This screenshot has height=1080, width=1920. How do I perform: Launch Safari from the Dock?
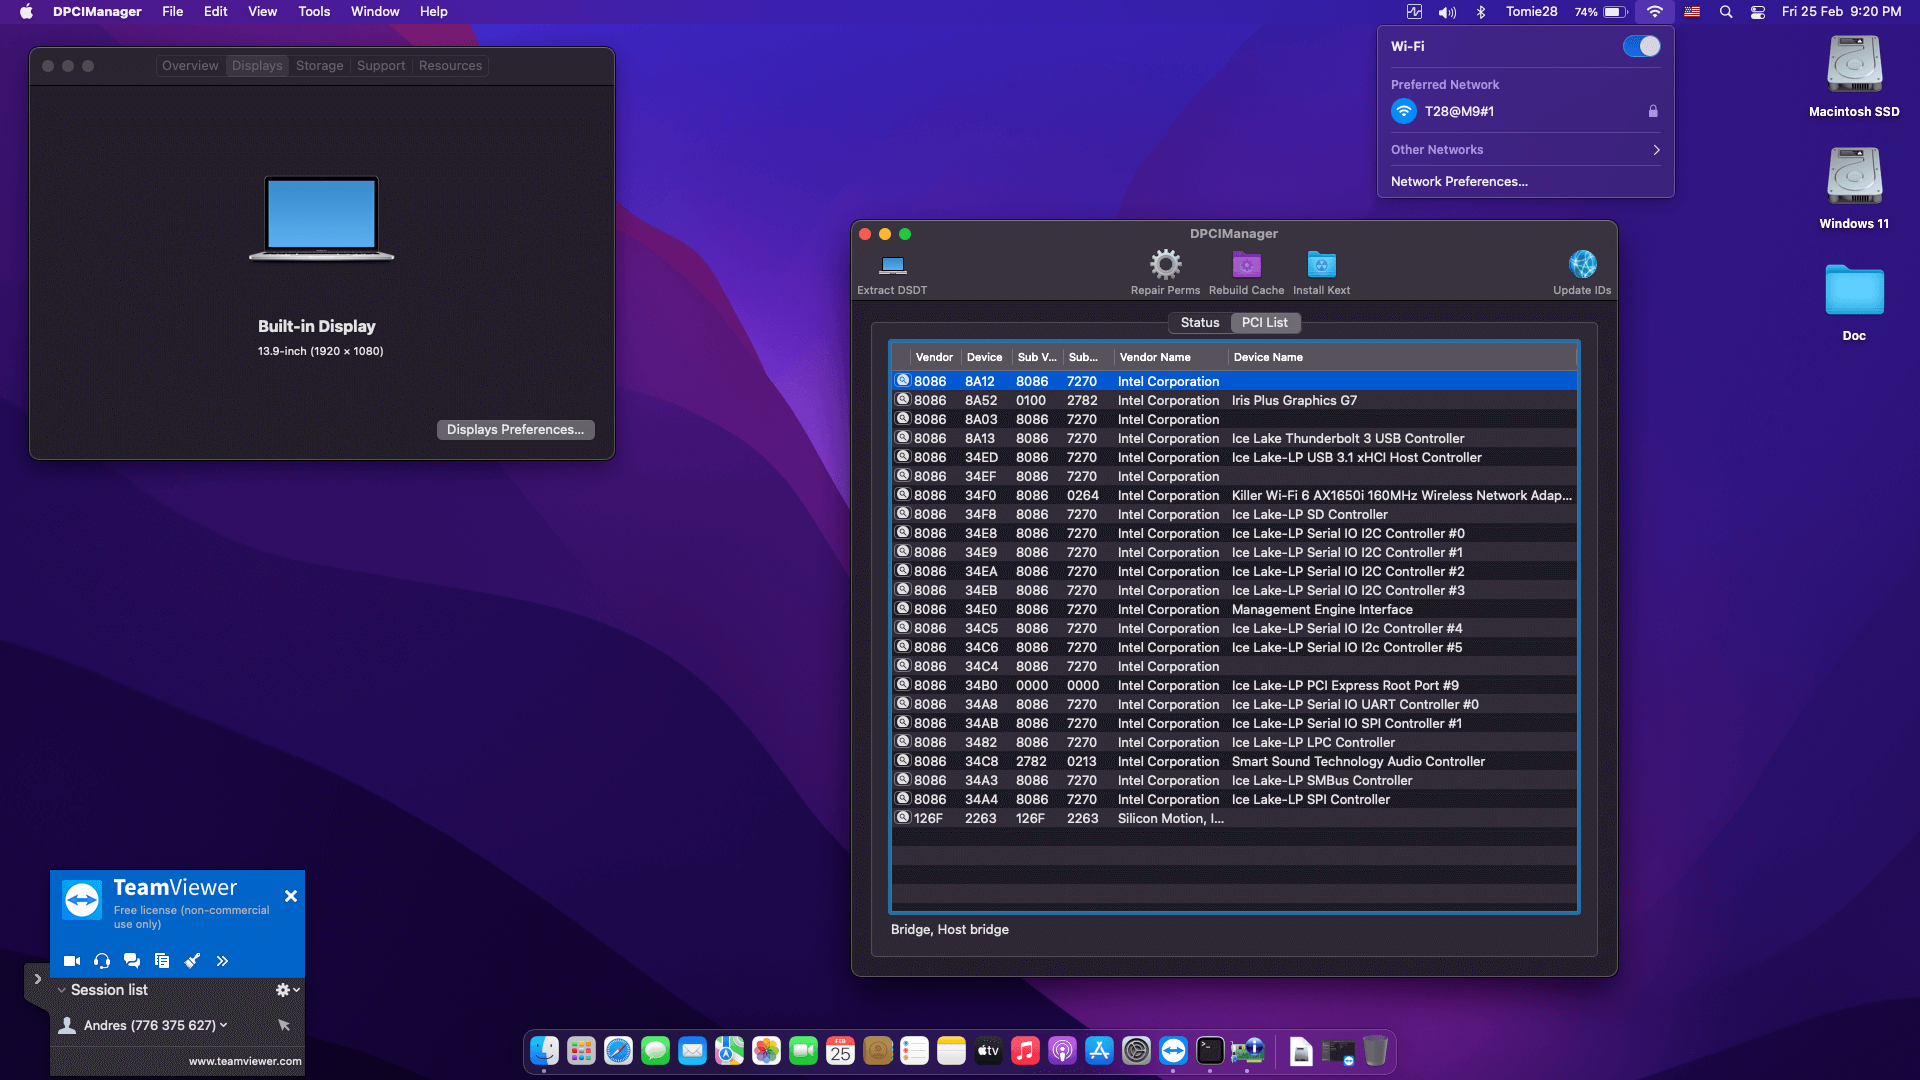point(618,1051)
